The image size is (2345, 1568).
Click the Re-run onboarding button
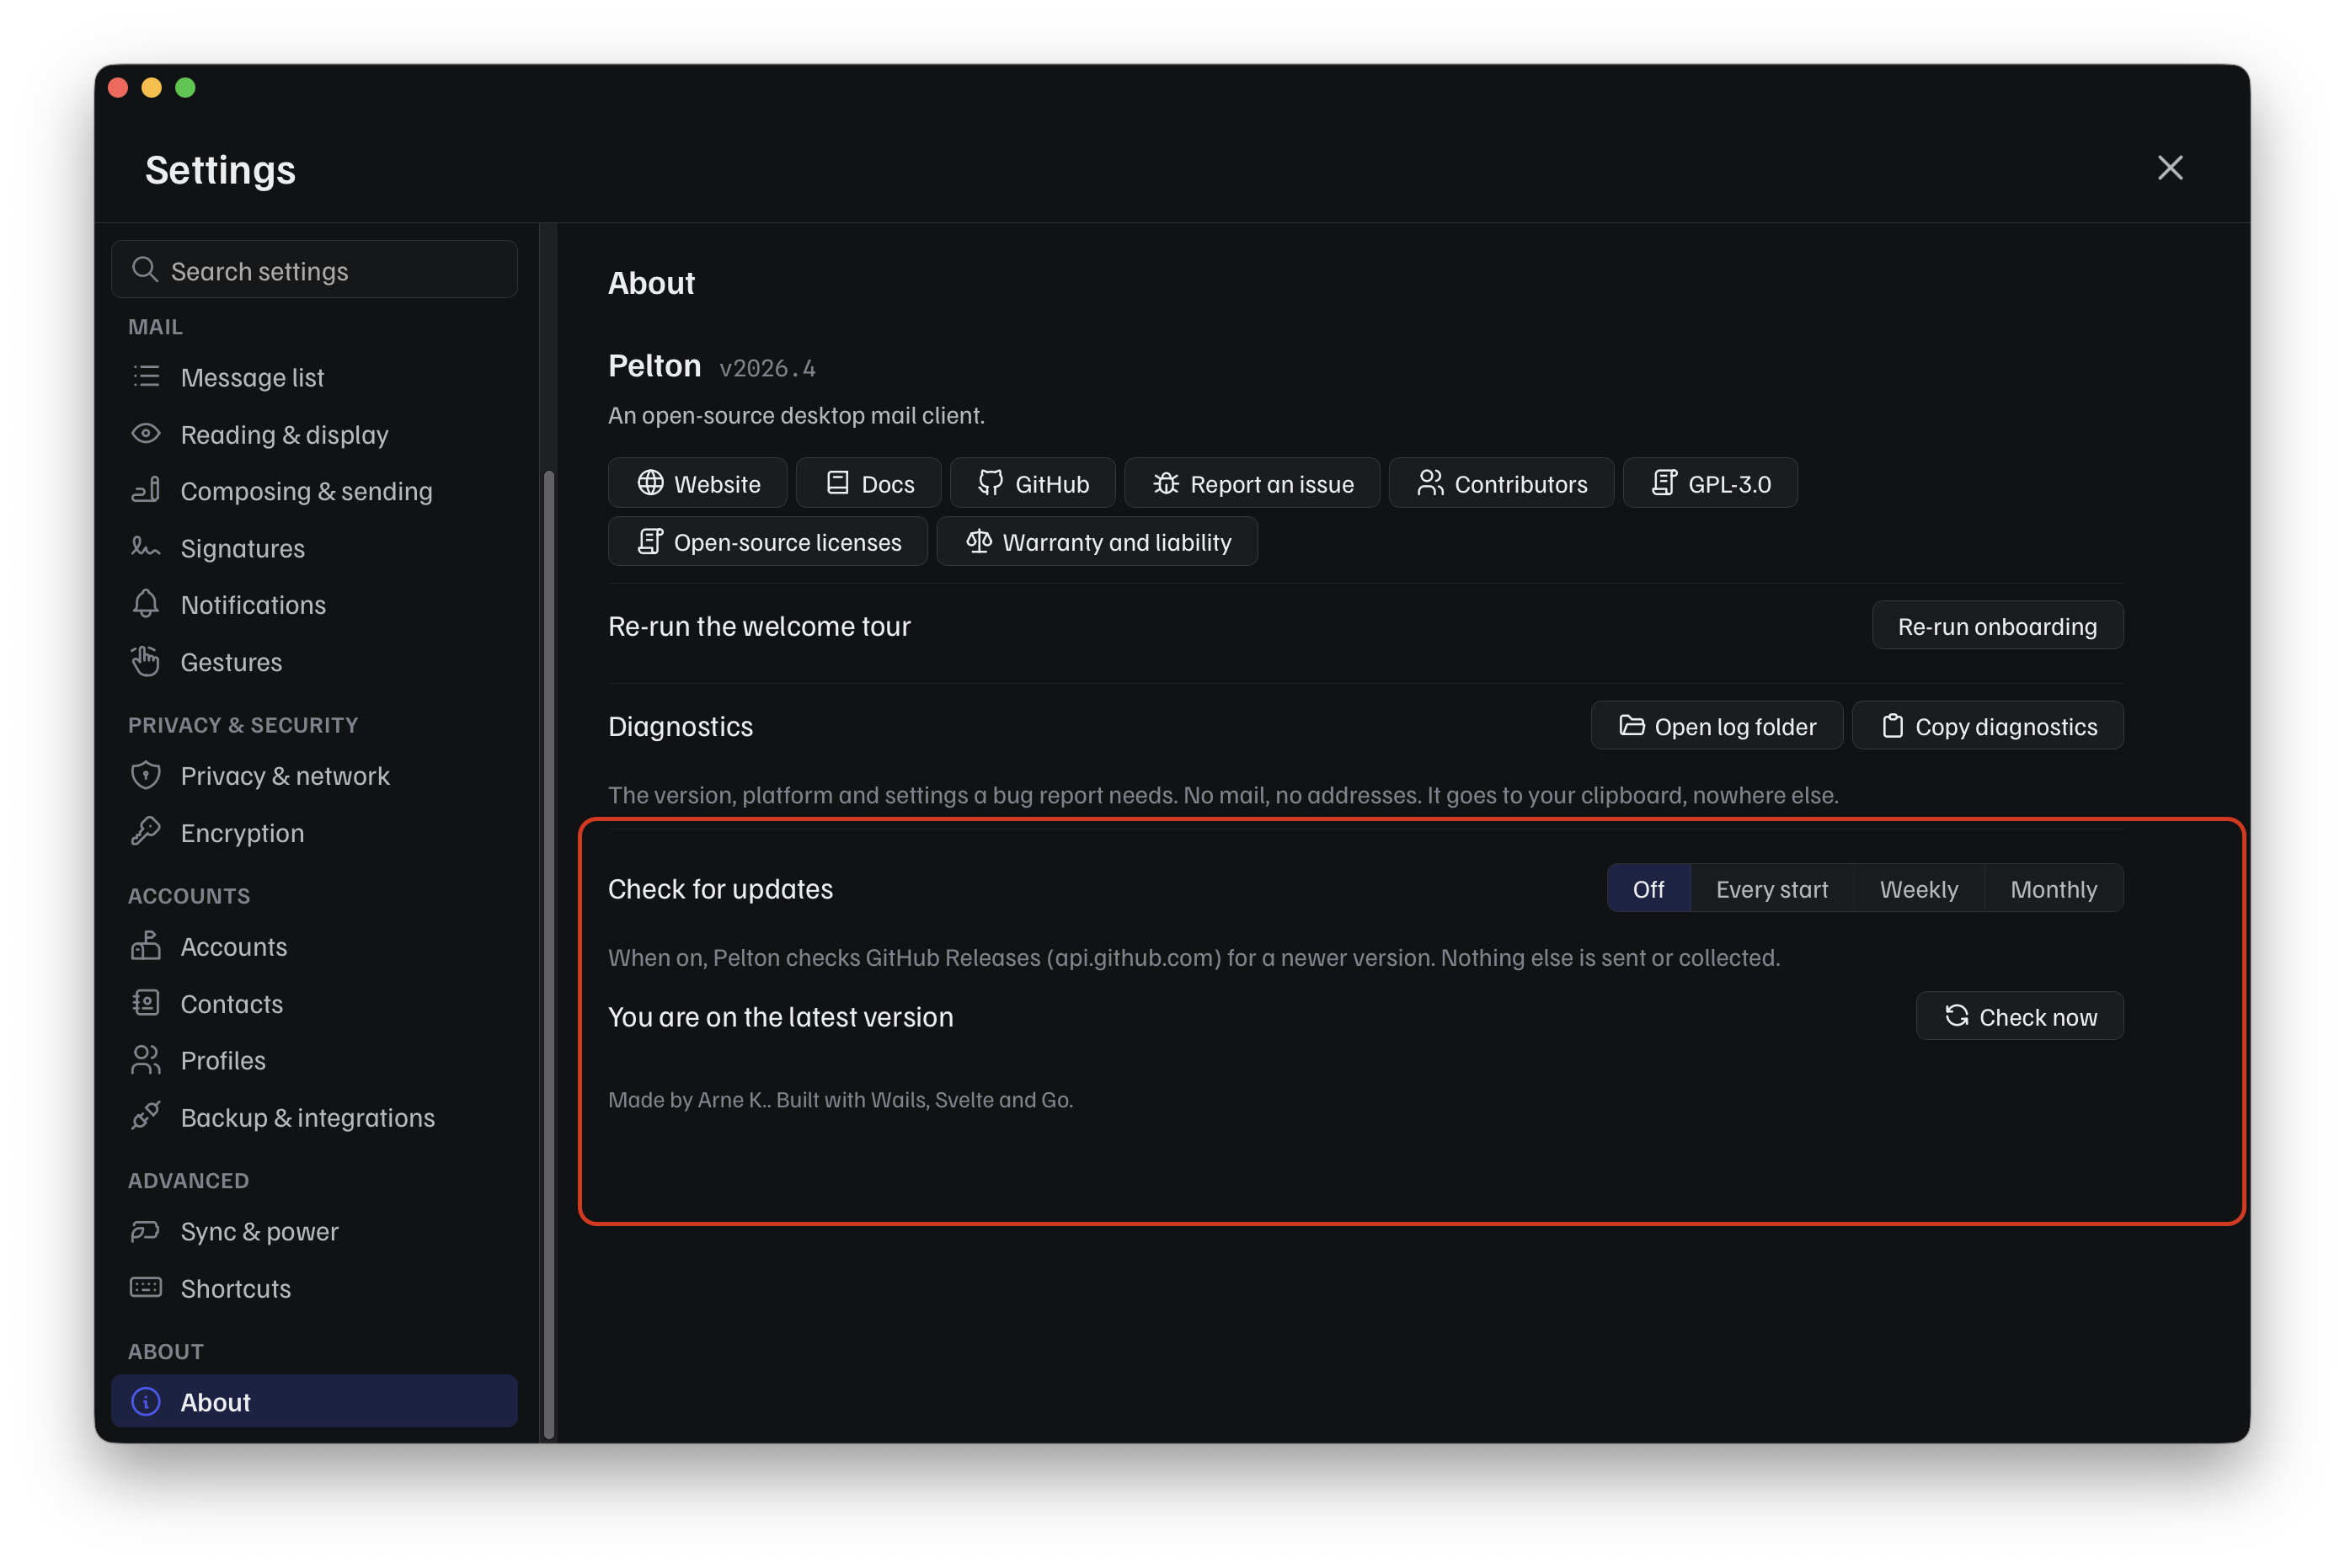[1997, 625]
